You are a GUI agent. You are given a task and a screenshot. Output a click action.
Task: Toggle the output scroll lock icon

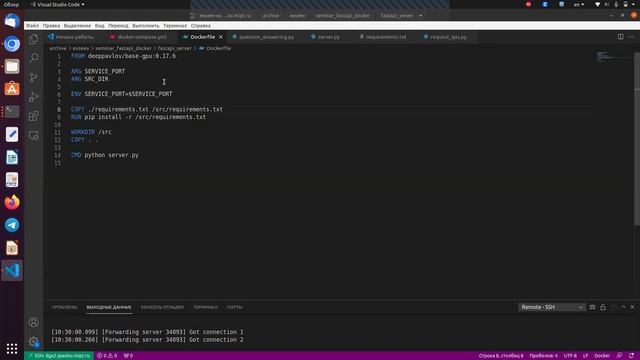point(603,307)
